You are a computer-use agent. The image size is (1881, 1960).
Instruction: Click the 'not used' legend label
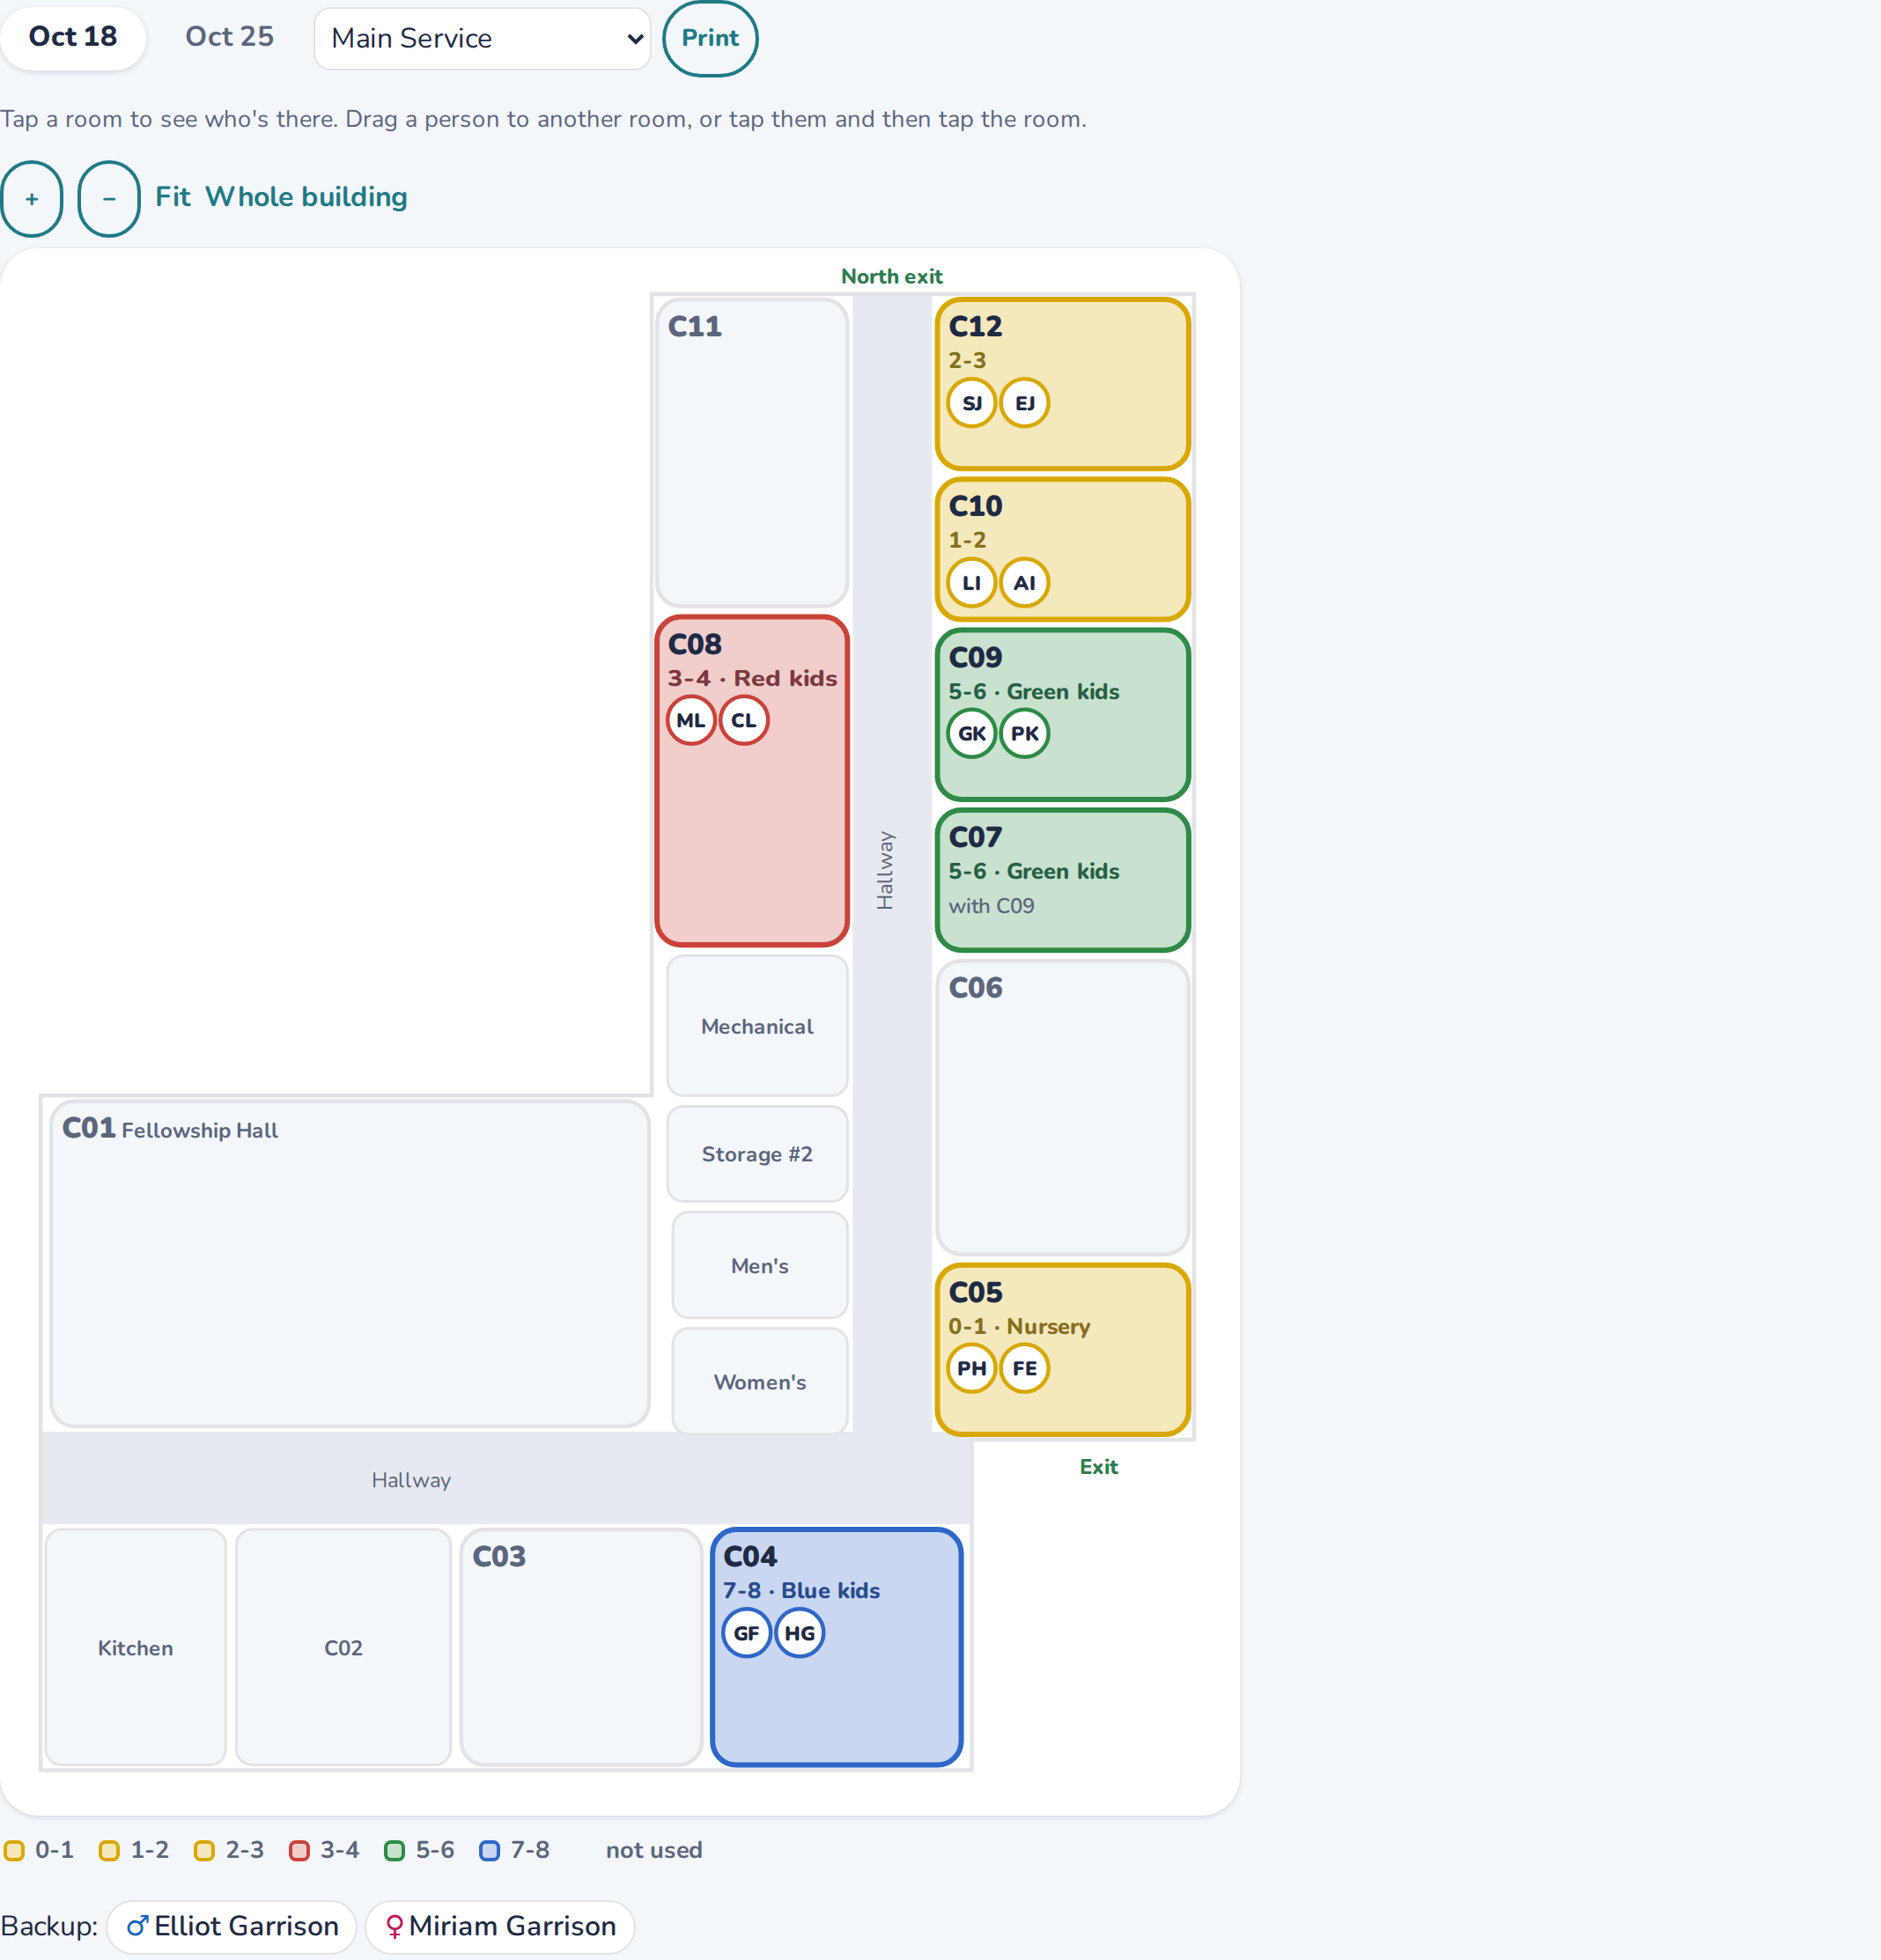(654, 1851)
